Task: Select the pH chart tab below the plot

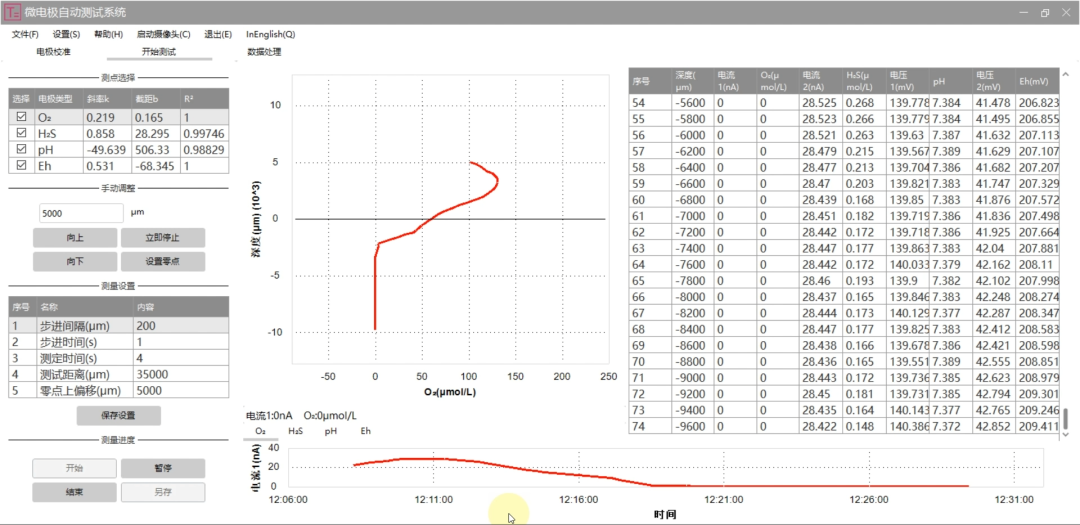Action: (331, 431)
